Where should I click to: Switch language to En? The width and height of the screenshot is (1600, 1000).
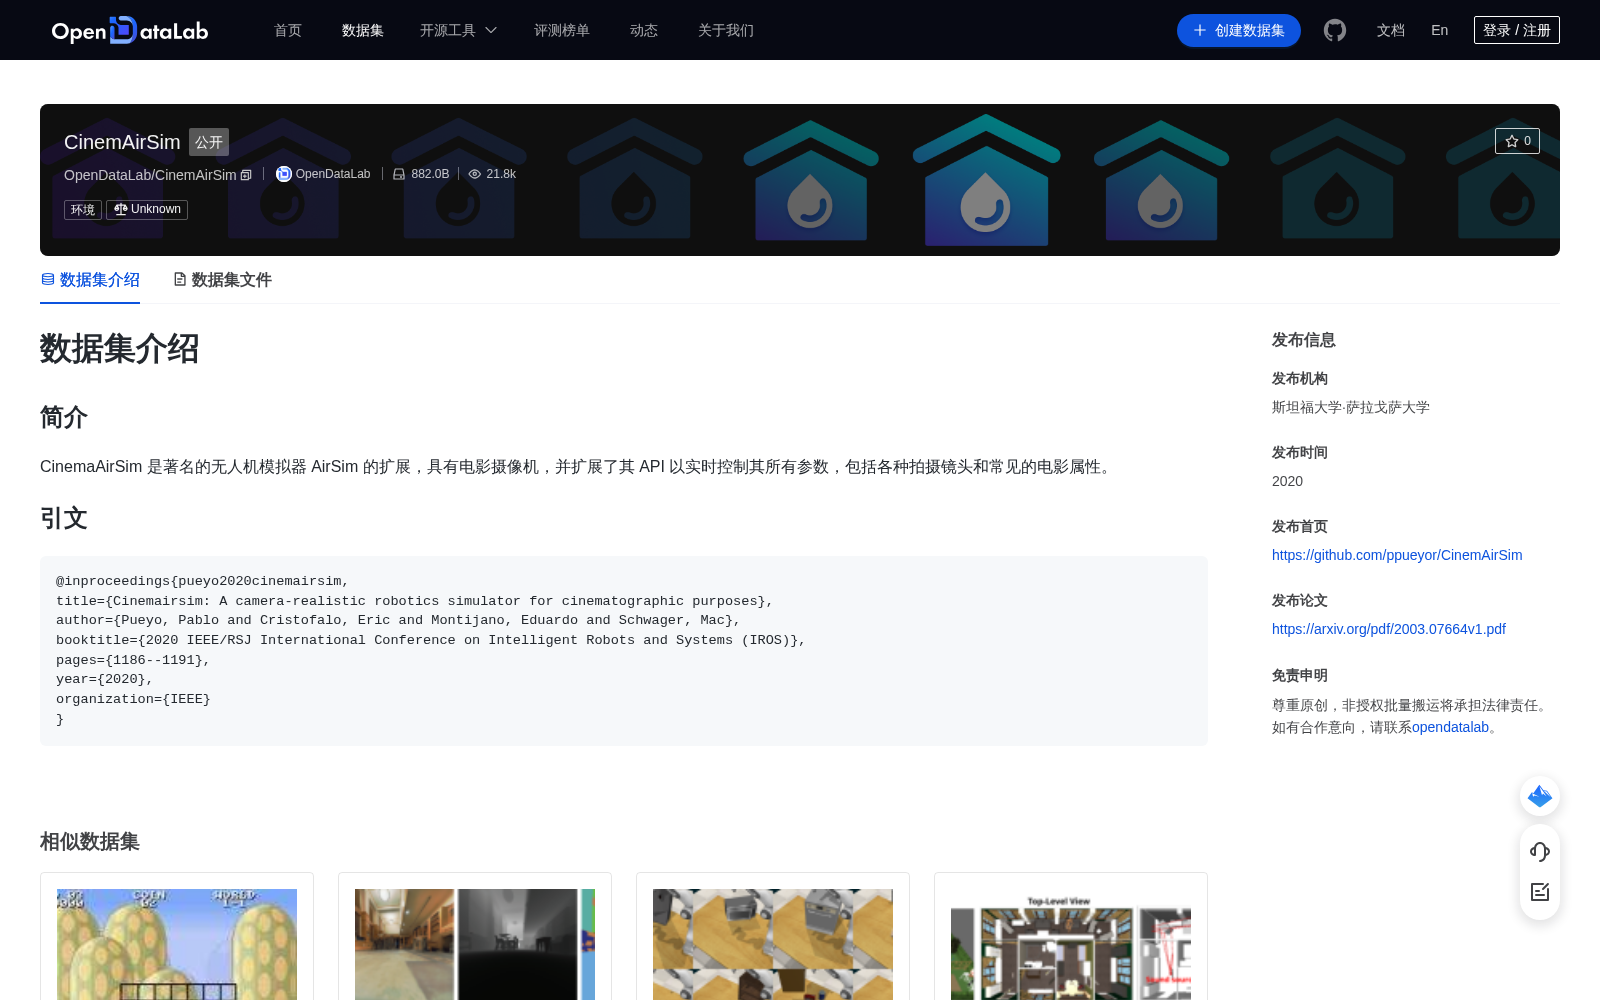click(x=1440, y=30)
